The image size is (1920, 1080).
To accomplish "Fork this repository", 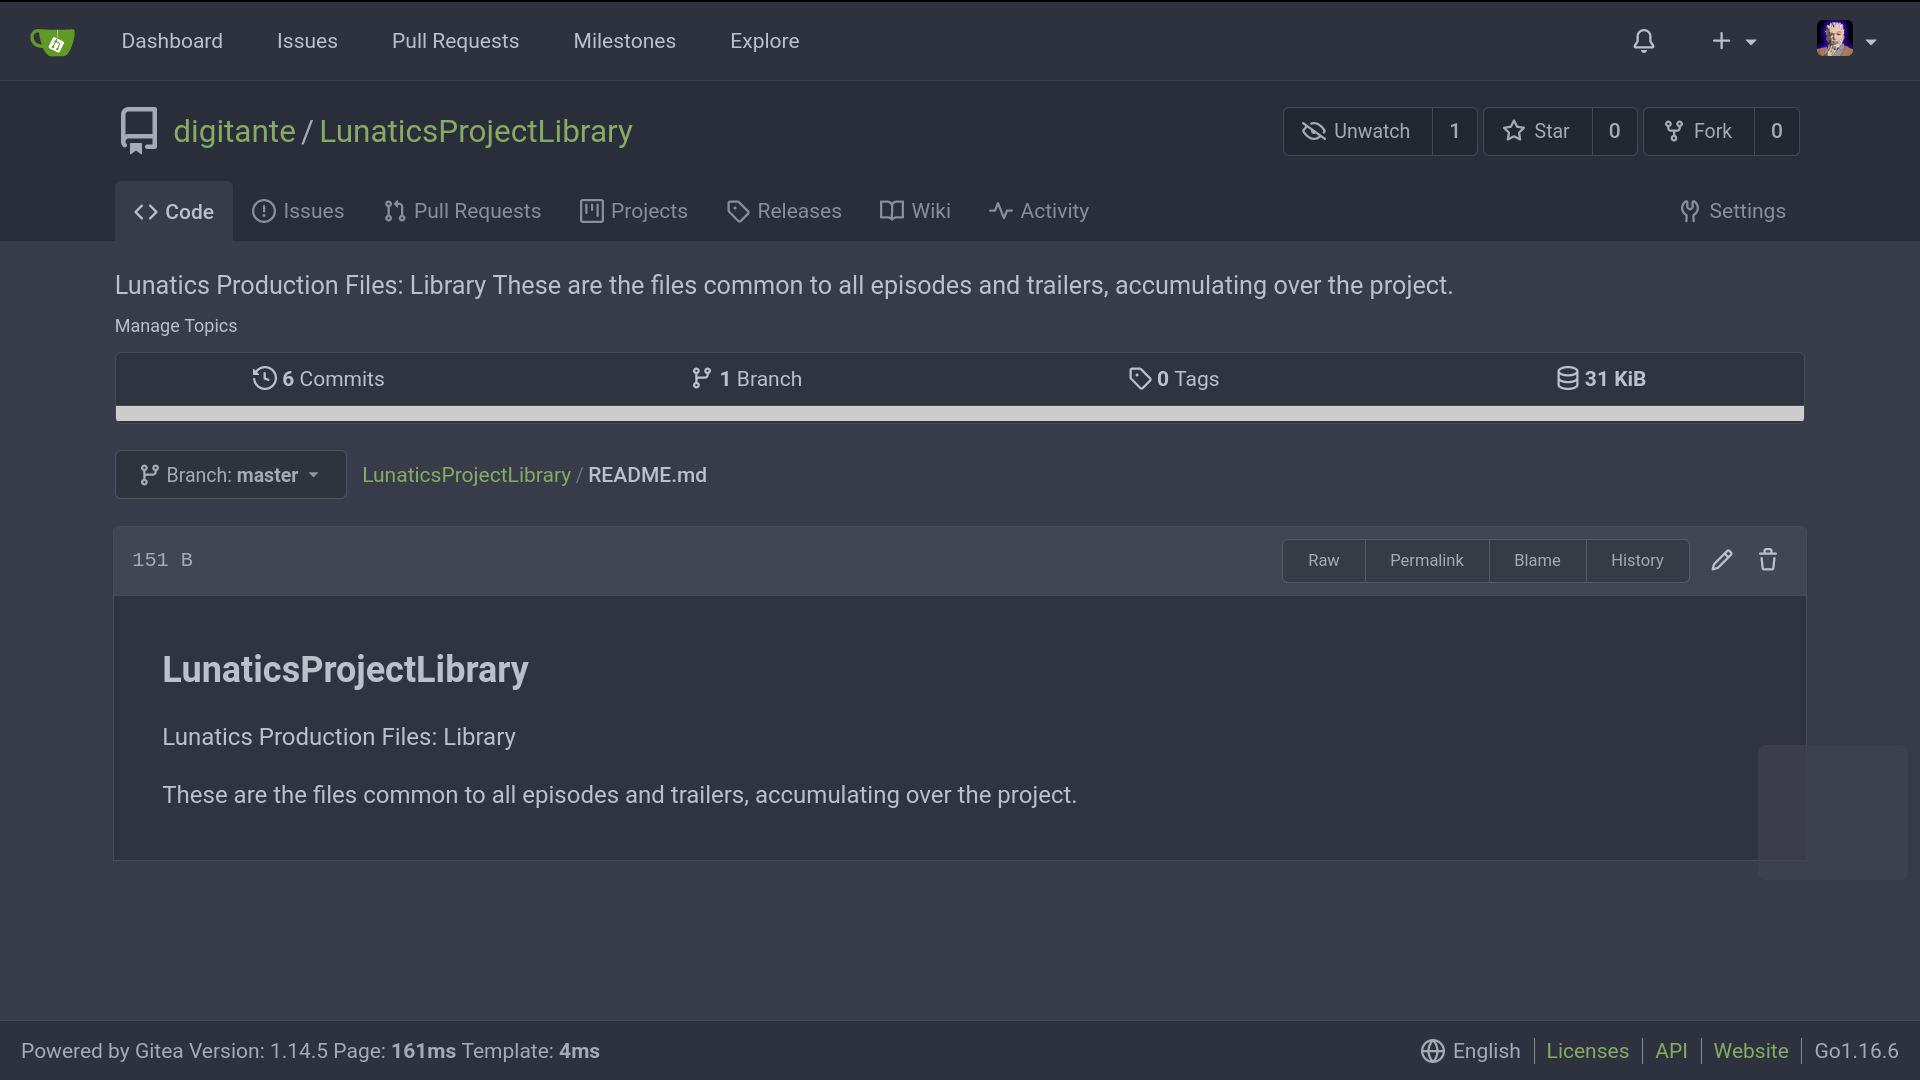I will point(1698,131).
